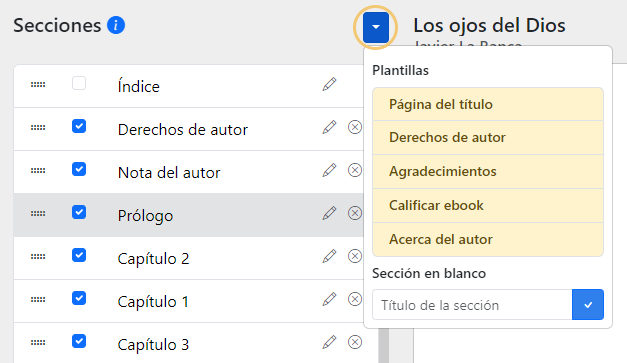
Task: Edit Capítulo 3 with the pencil icon
Action: (329, 342)
